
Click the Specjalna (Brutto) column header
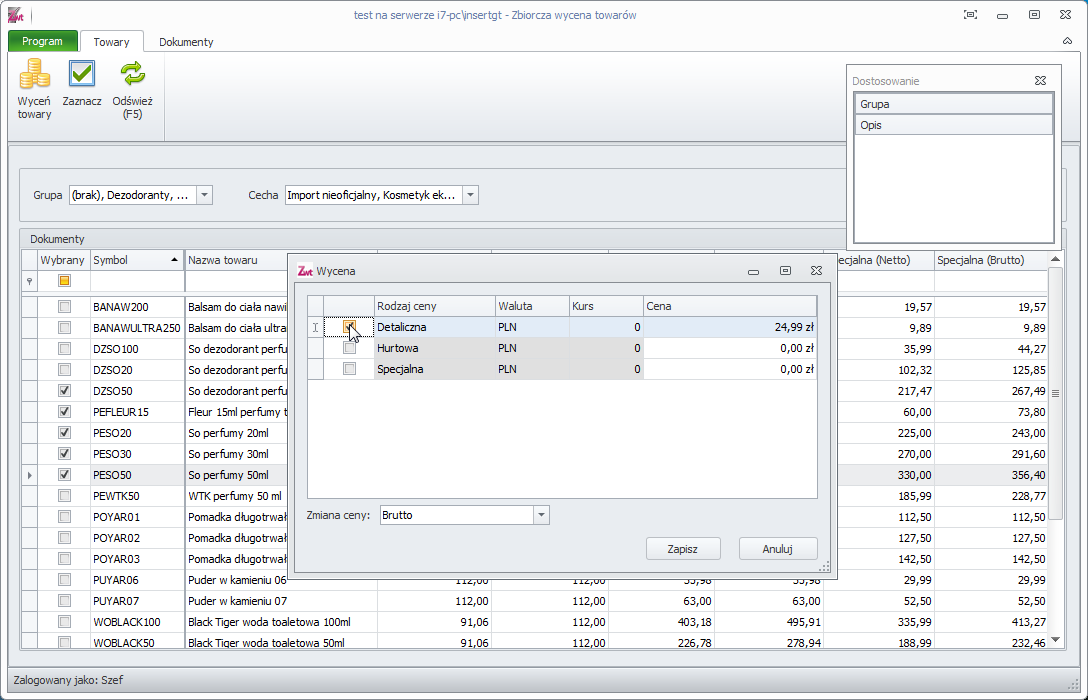coord(990,260)
